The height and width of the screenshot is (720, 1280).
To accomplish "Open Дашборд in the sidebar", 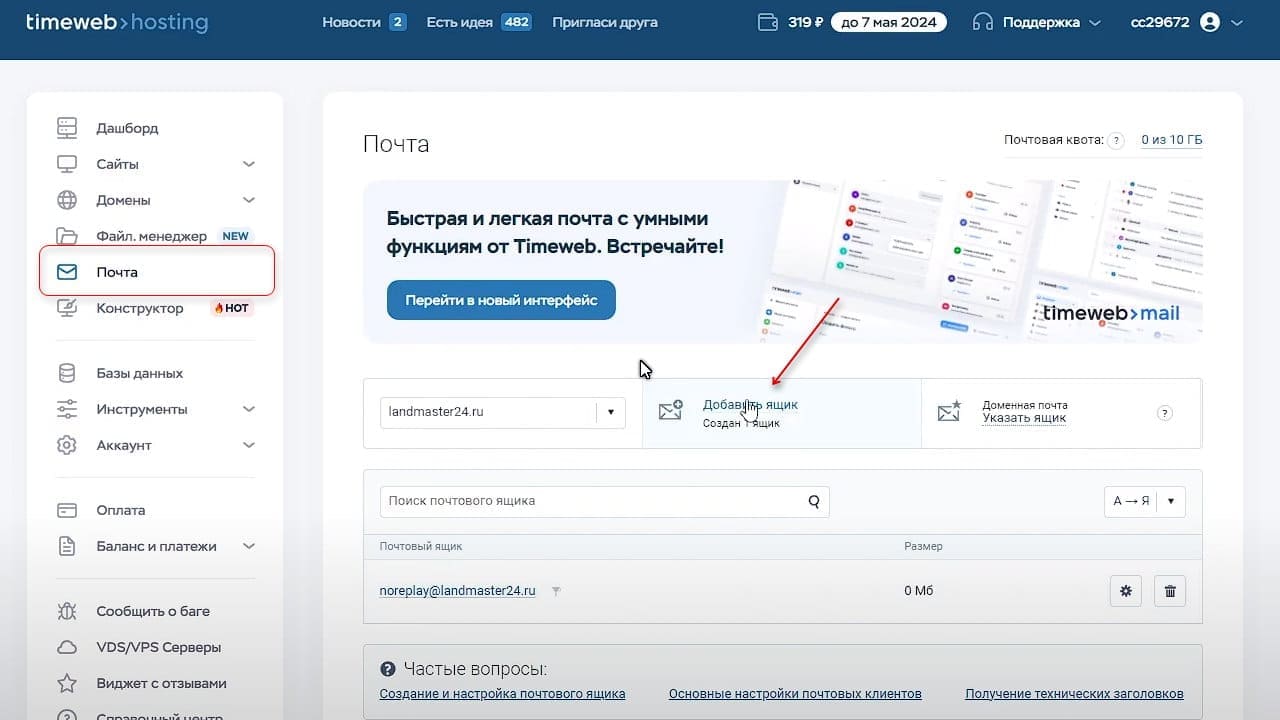I will click(x=127, y=128).
